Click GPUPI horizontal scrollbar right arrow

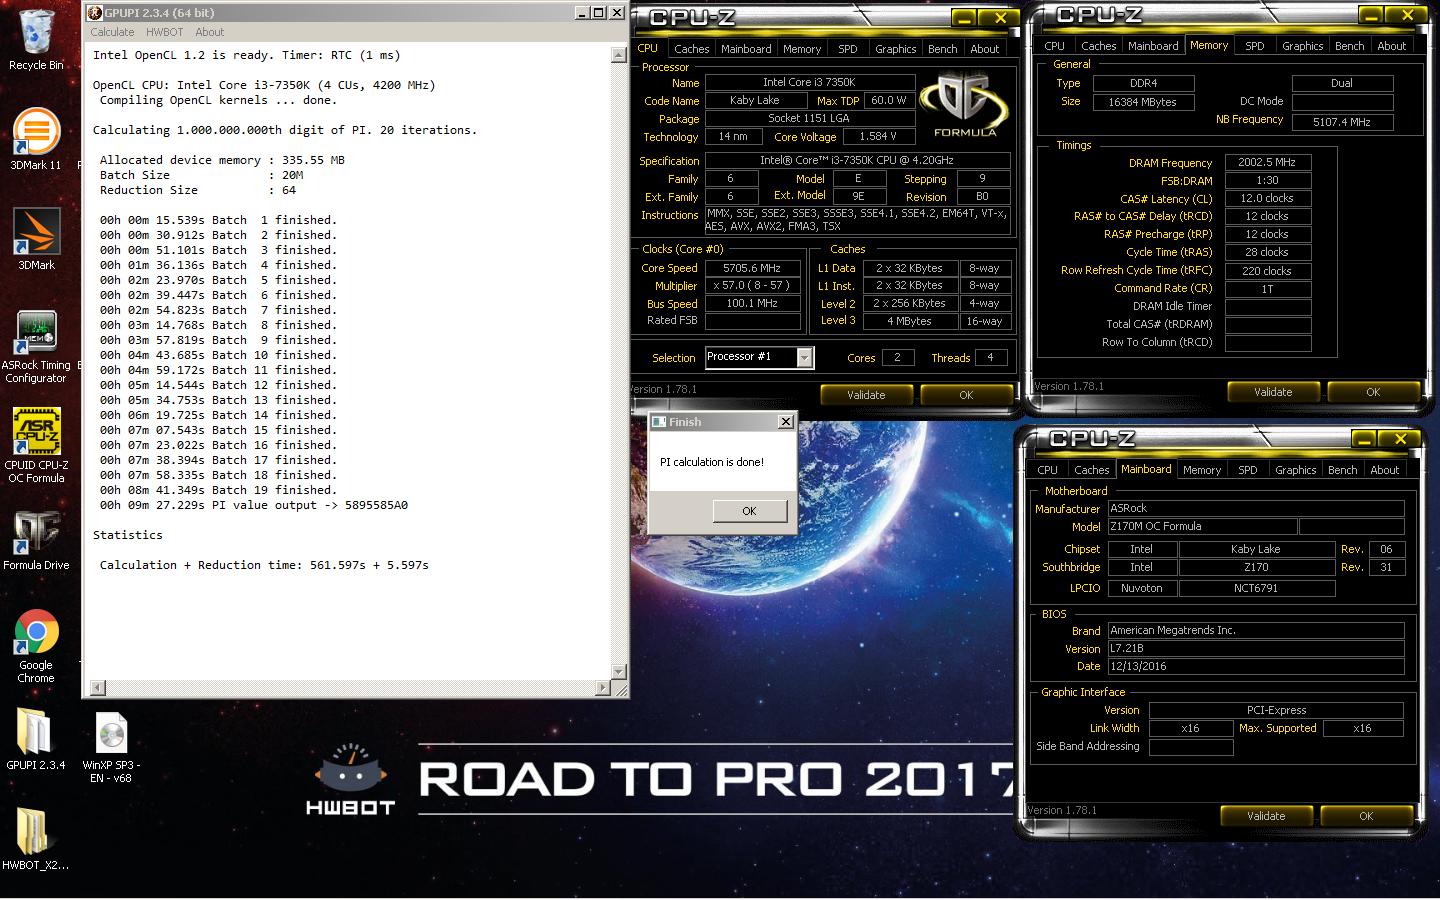[x=603, y=688]
